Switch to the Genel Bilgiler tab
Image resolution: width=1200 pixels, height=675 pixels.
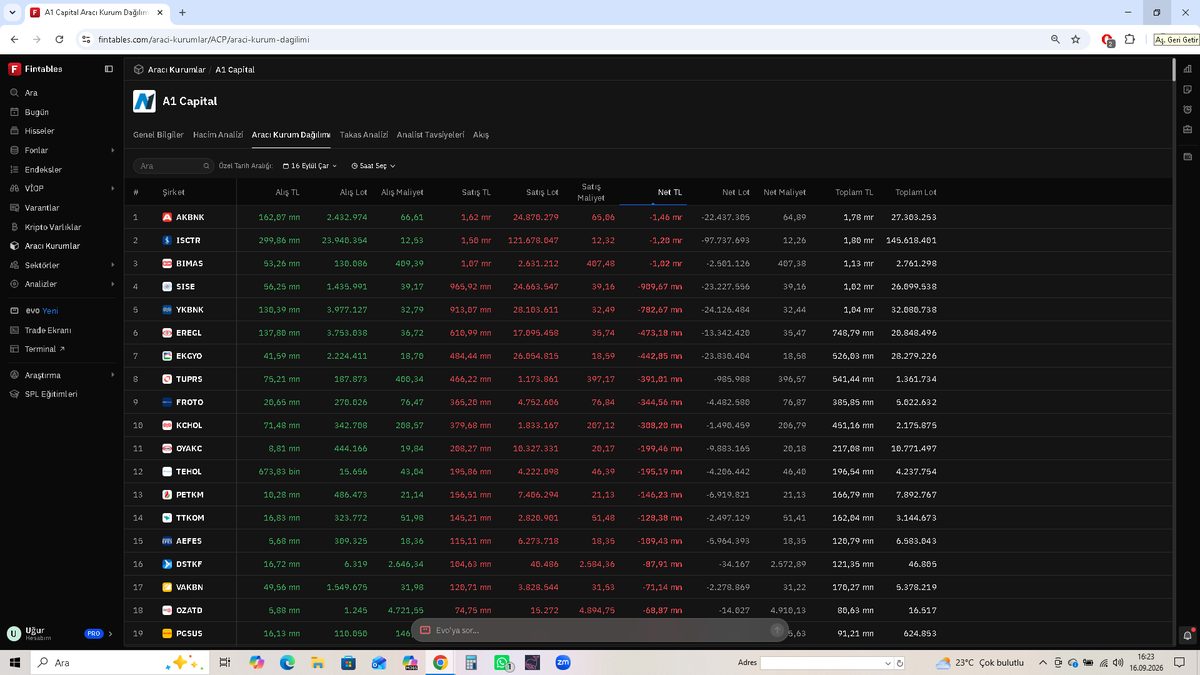point(158,134)
